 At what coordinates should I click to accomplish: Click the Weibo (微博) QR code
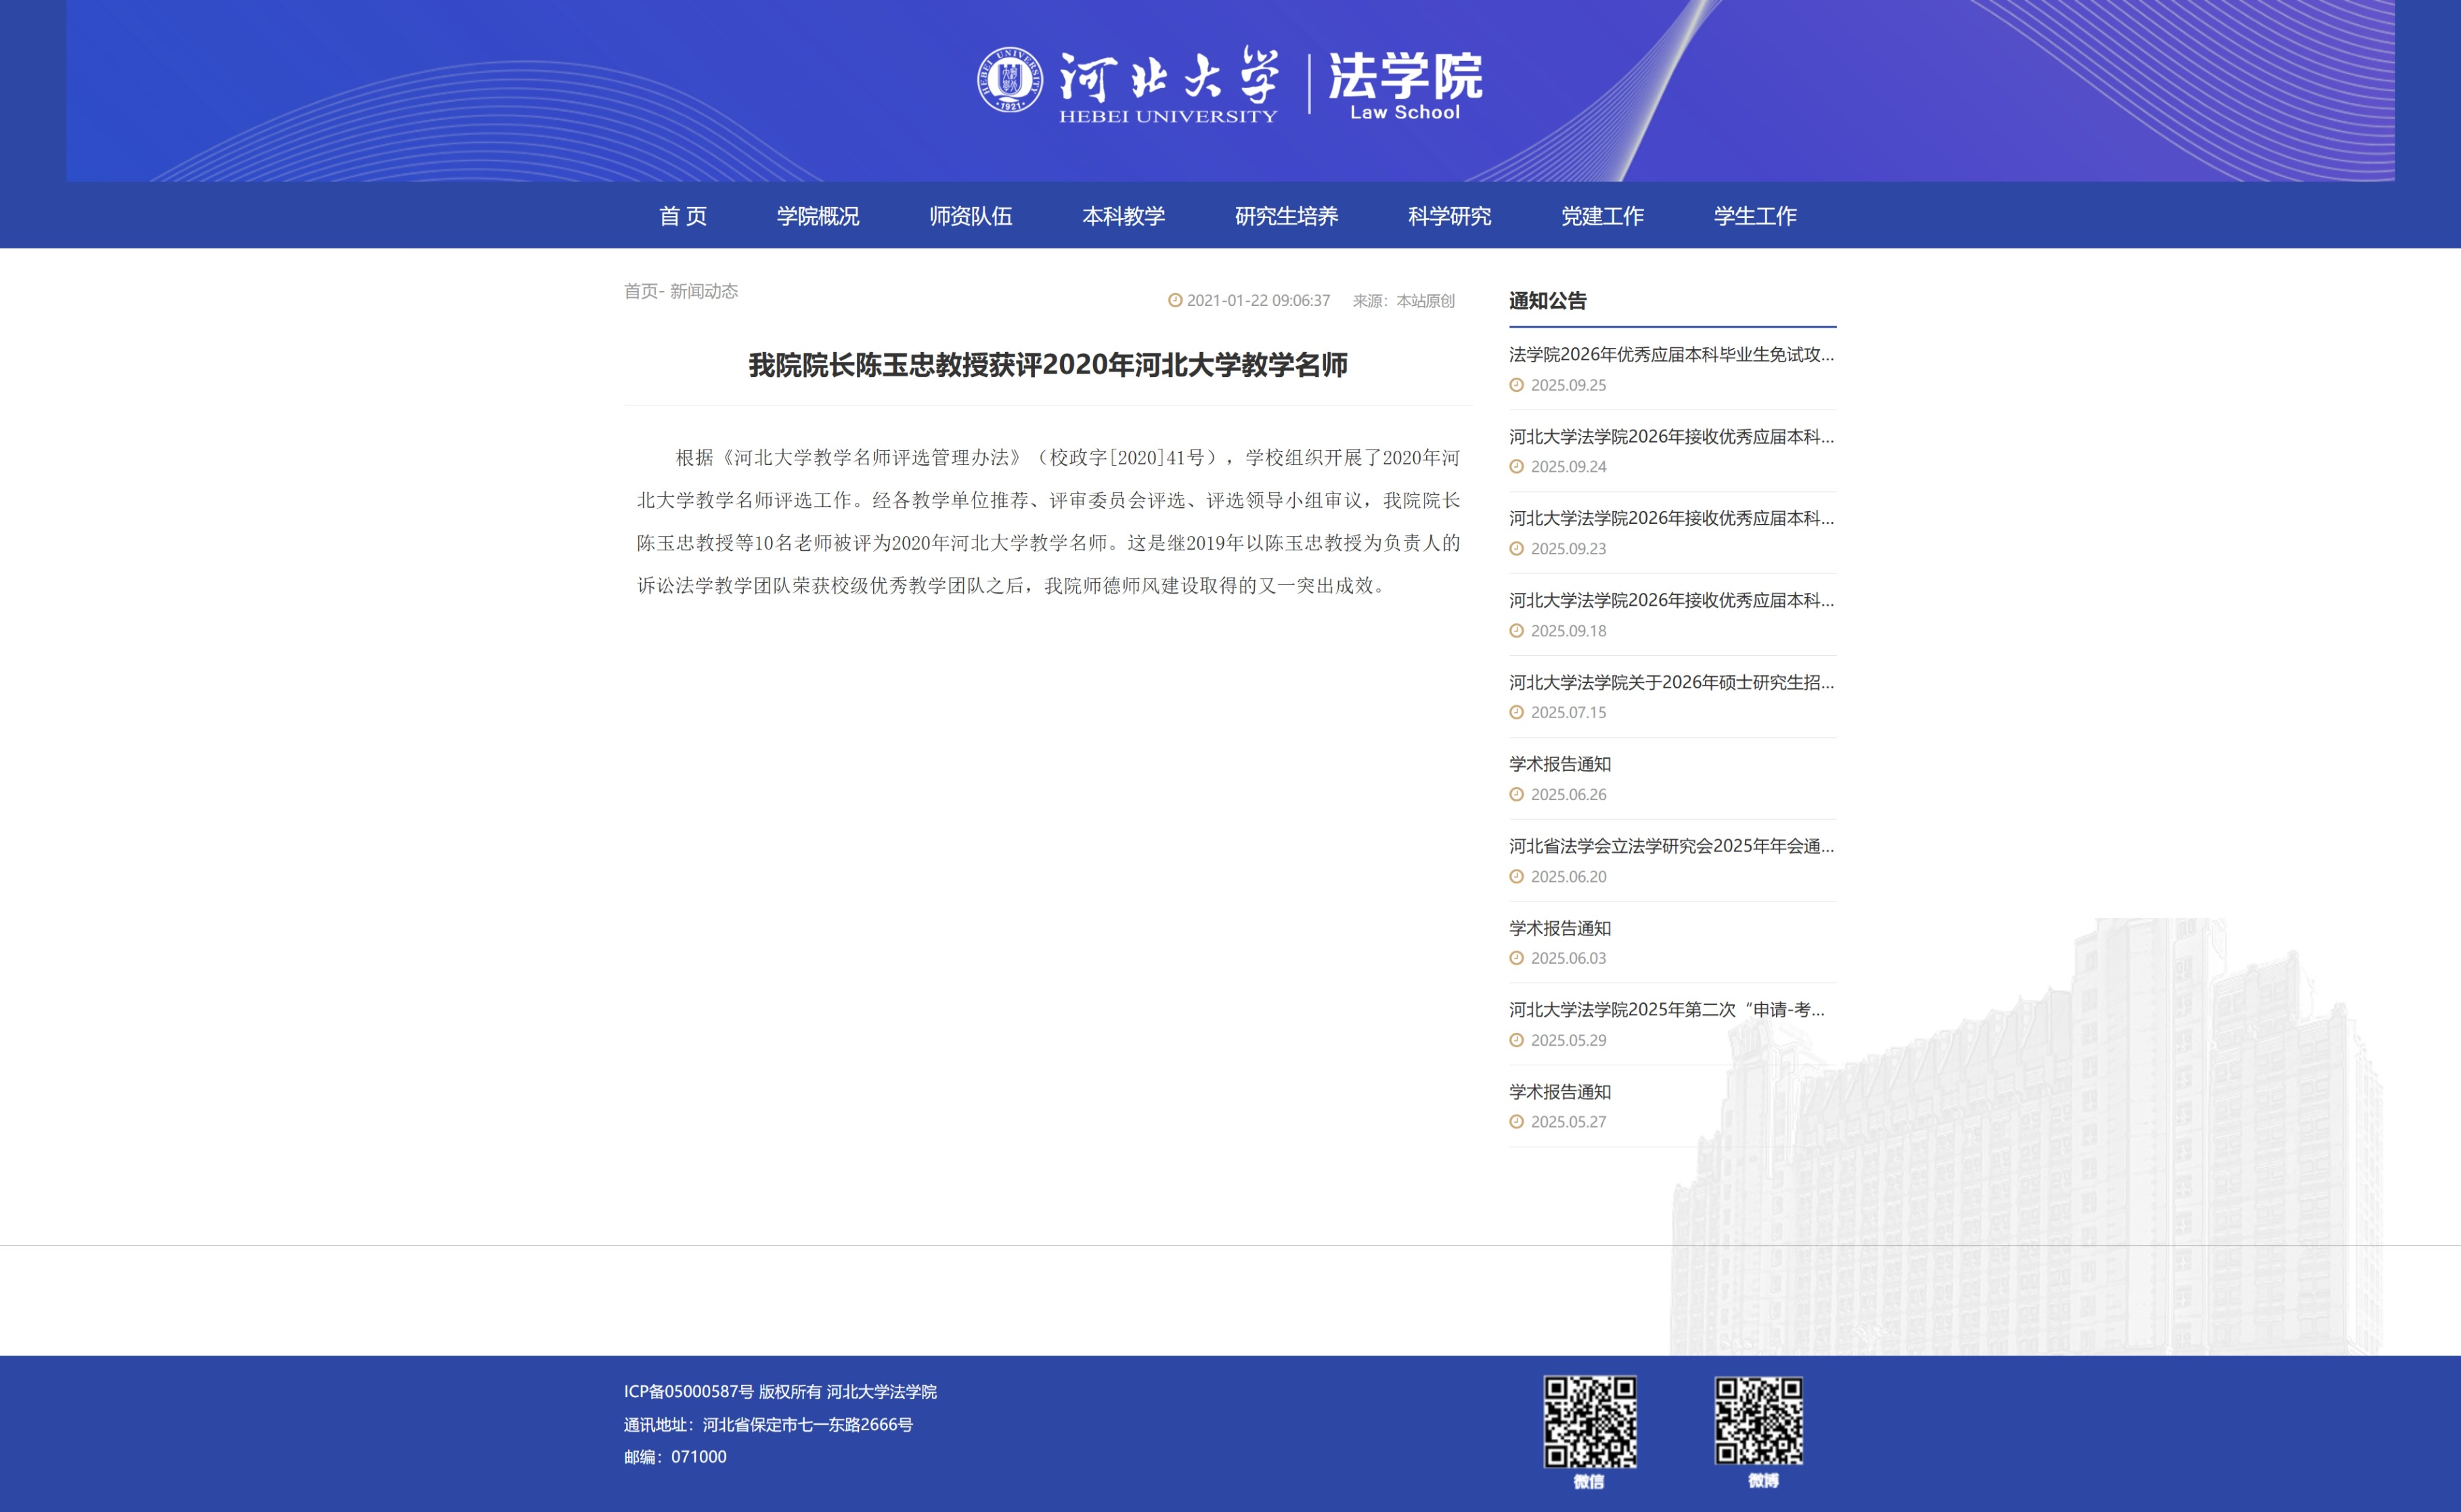click(1759, 1420)
